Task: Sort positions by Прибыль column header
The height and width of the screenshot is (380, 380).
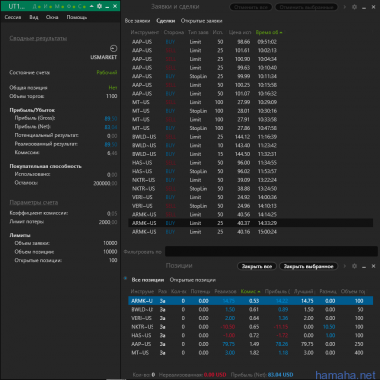Action: pyautogui.click(x=277, y=291)
